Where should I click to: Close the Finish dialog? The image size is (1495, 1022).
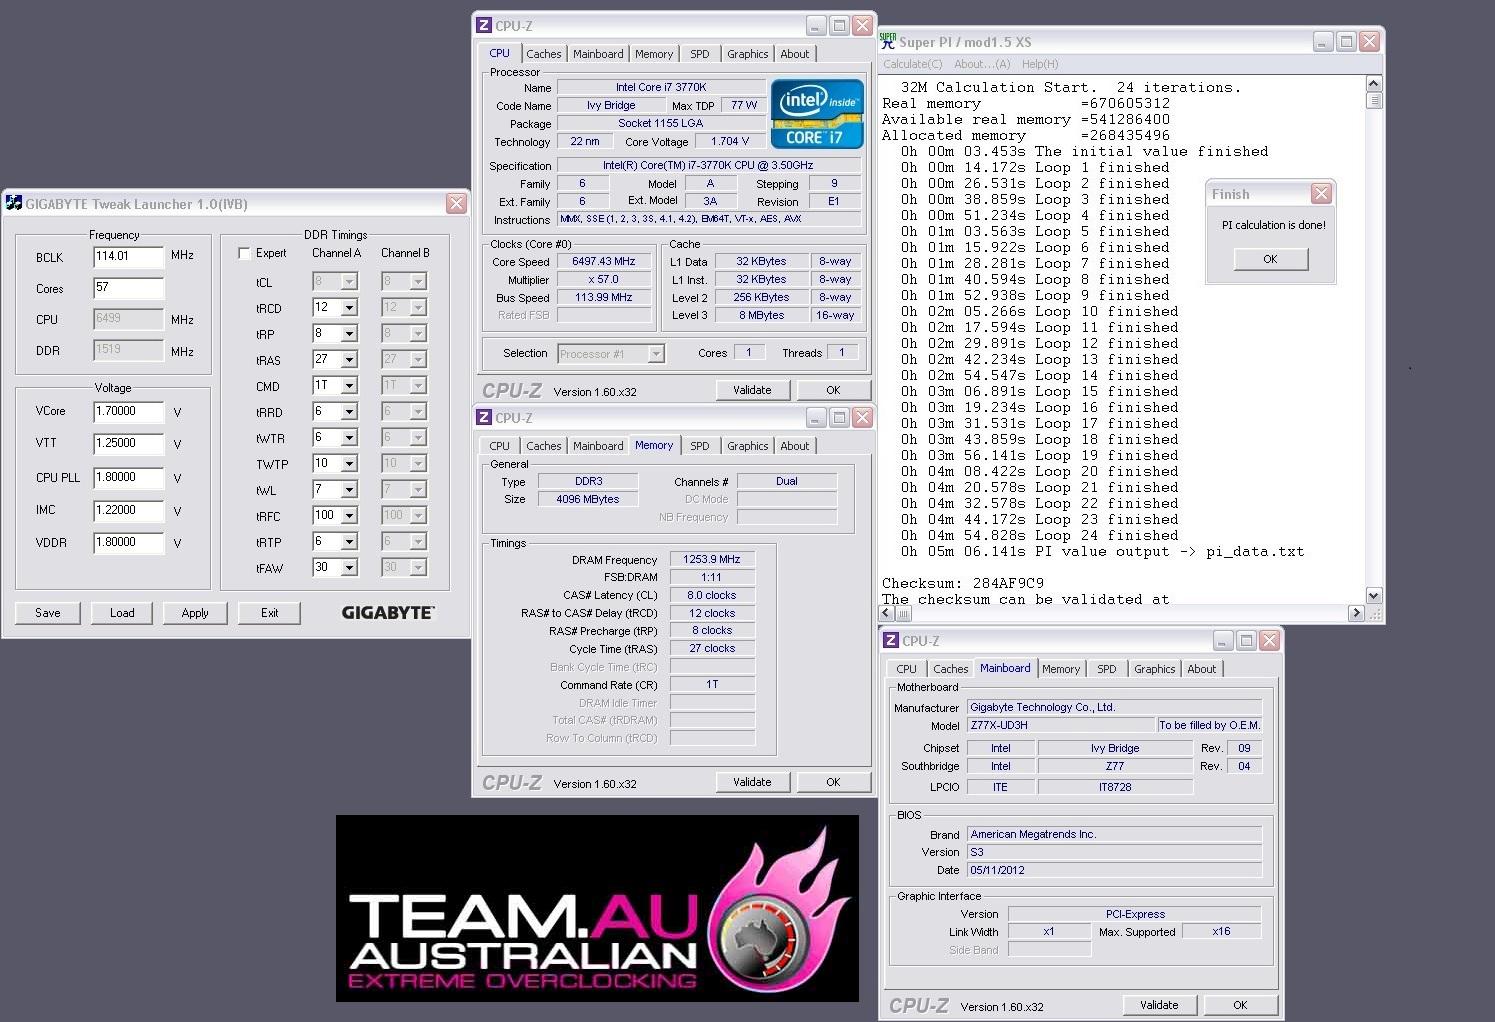click(x=1321, y=193)
